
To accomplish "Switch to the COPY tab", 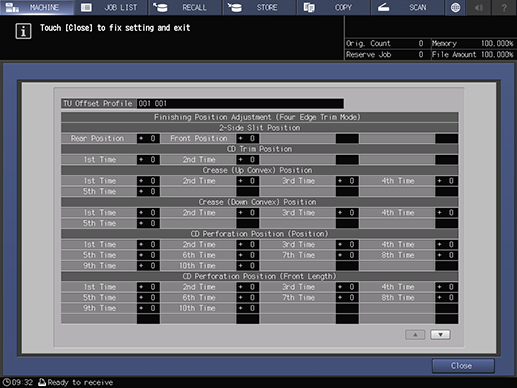I will tap(333, 7).
